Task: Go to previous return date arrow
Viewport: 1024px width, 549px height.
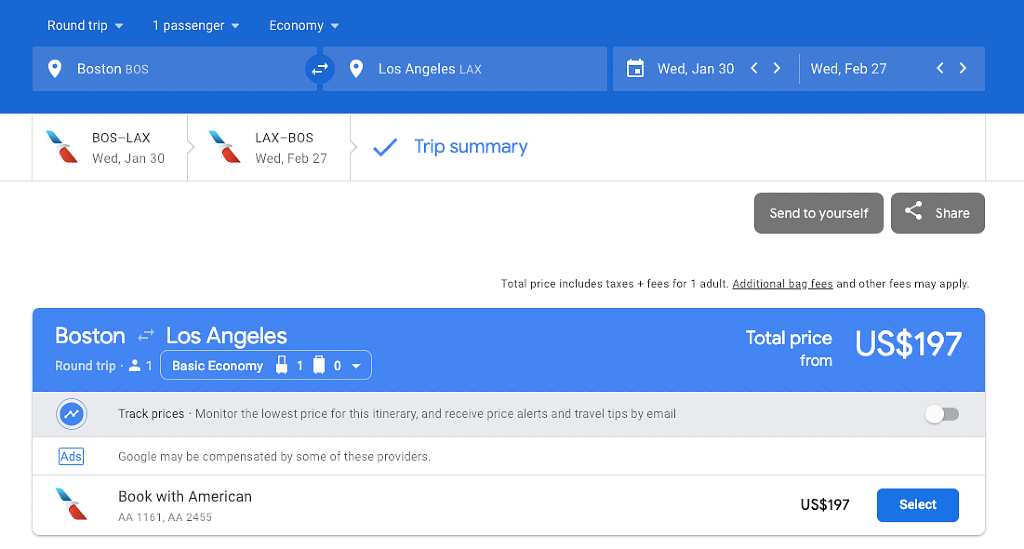Action: click(x=940, y=68)
